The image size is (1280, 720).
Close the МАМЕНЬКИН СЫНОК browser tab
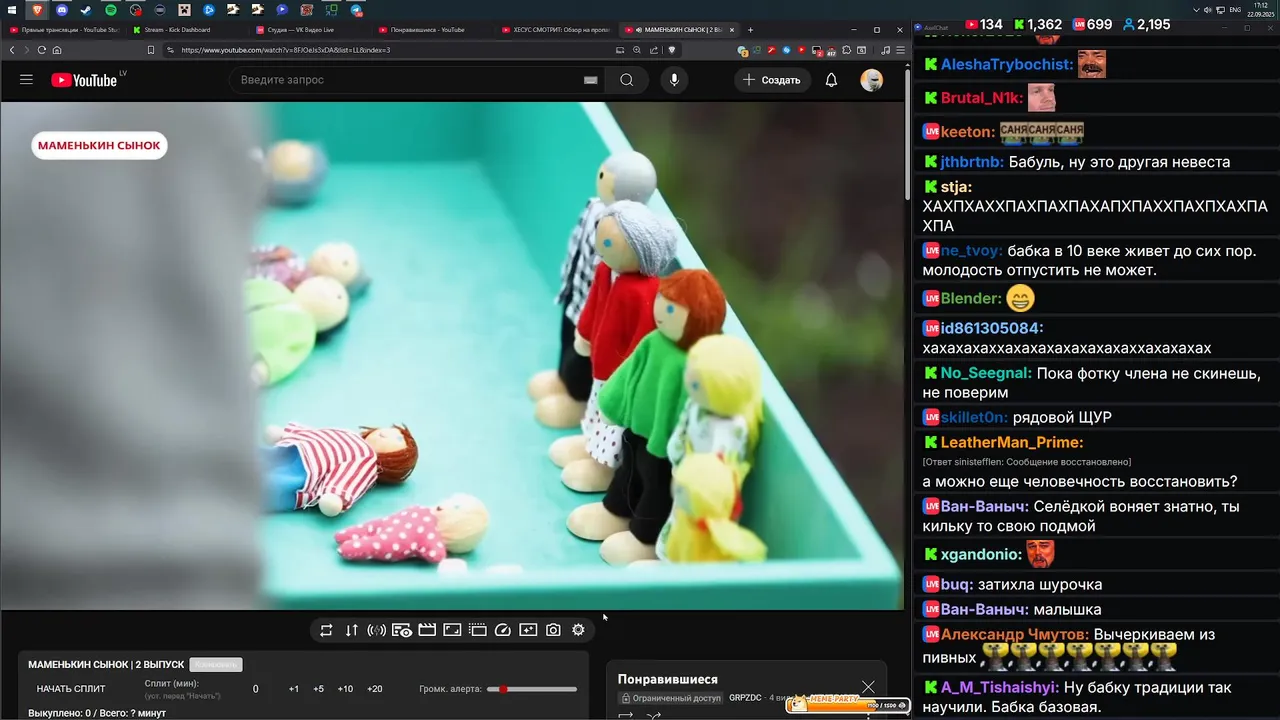732,30
